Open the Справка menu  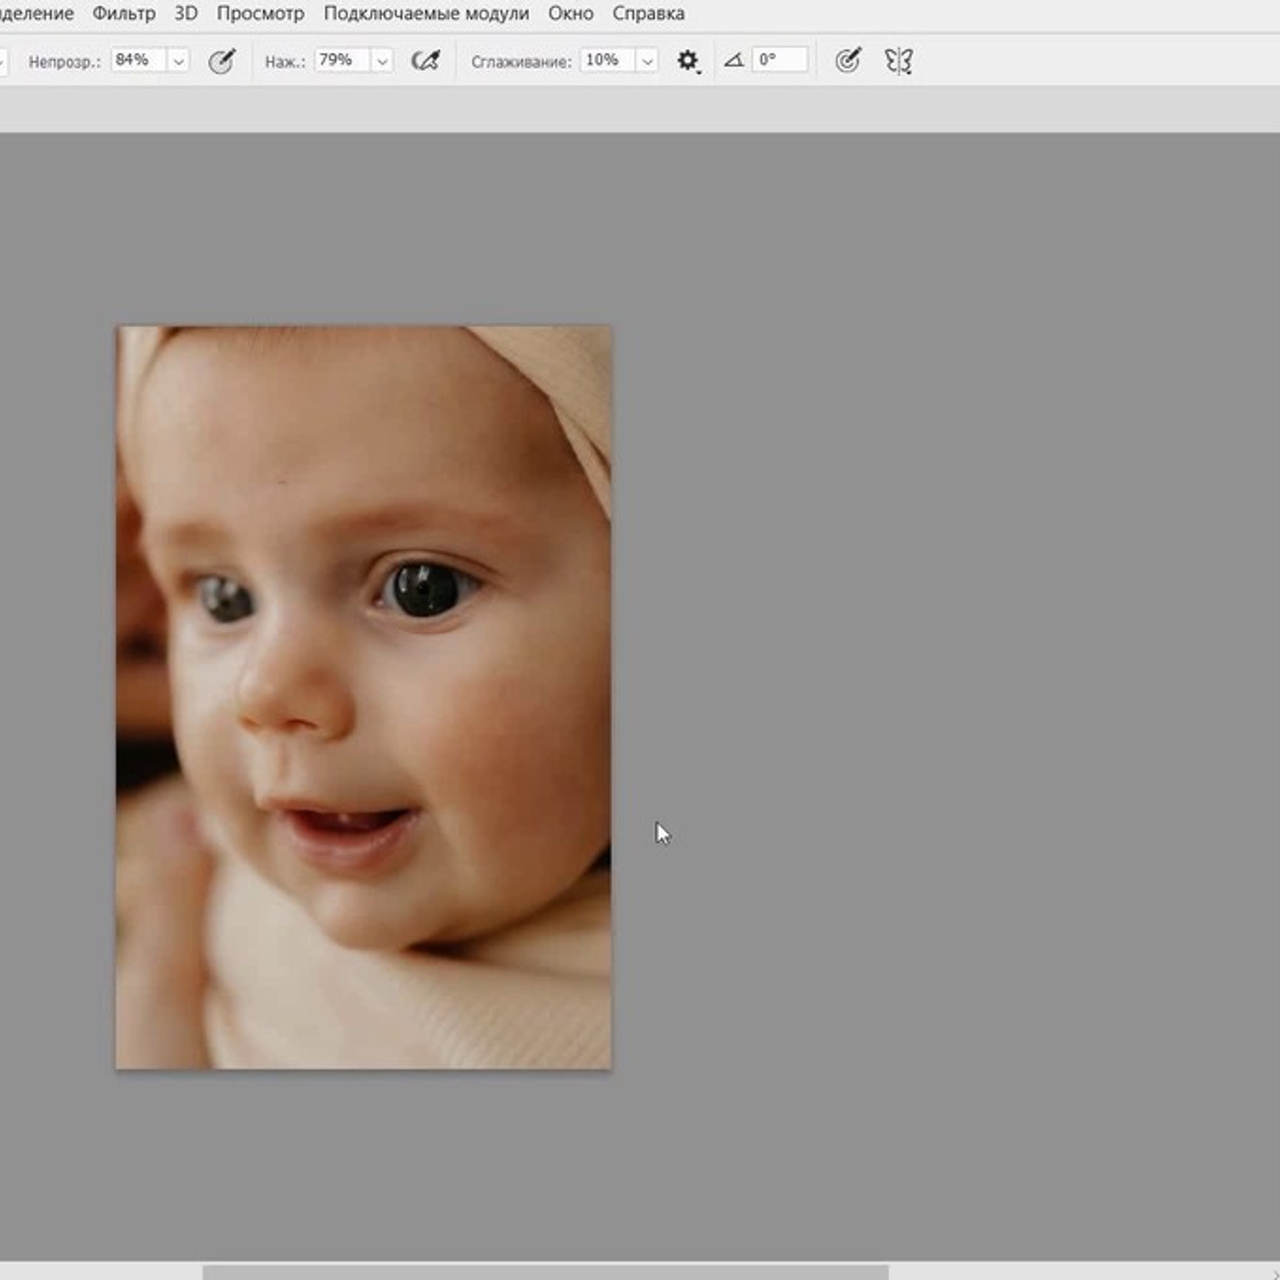[x=648, y=14]
